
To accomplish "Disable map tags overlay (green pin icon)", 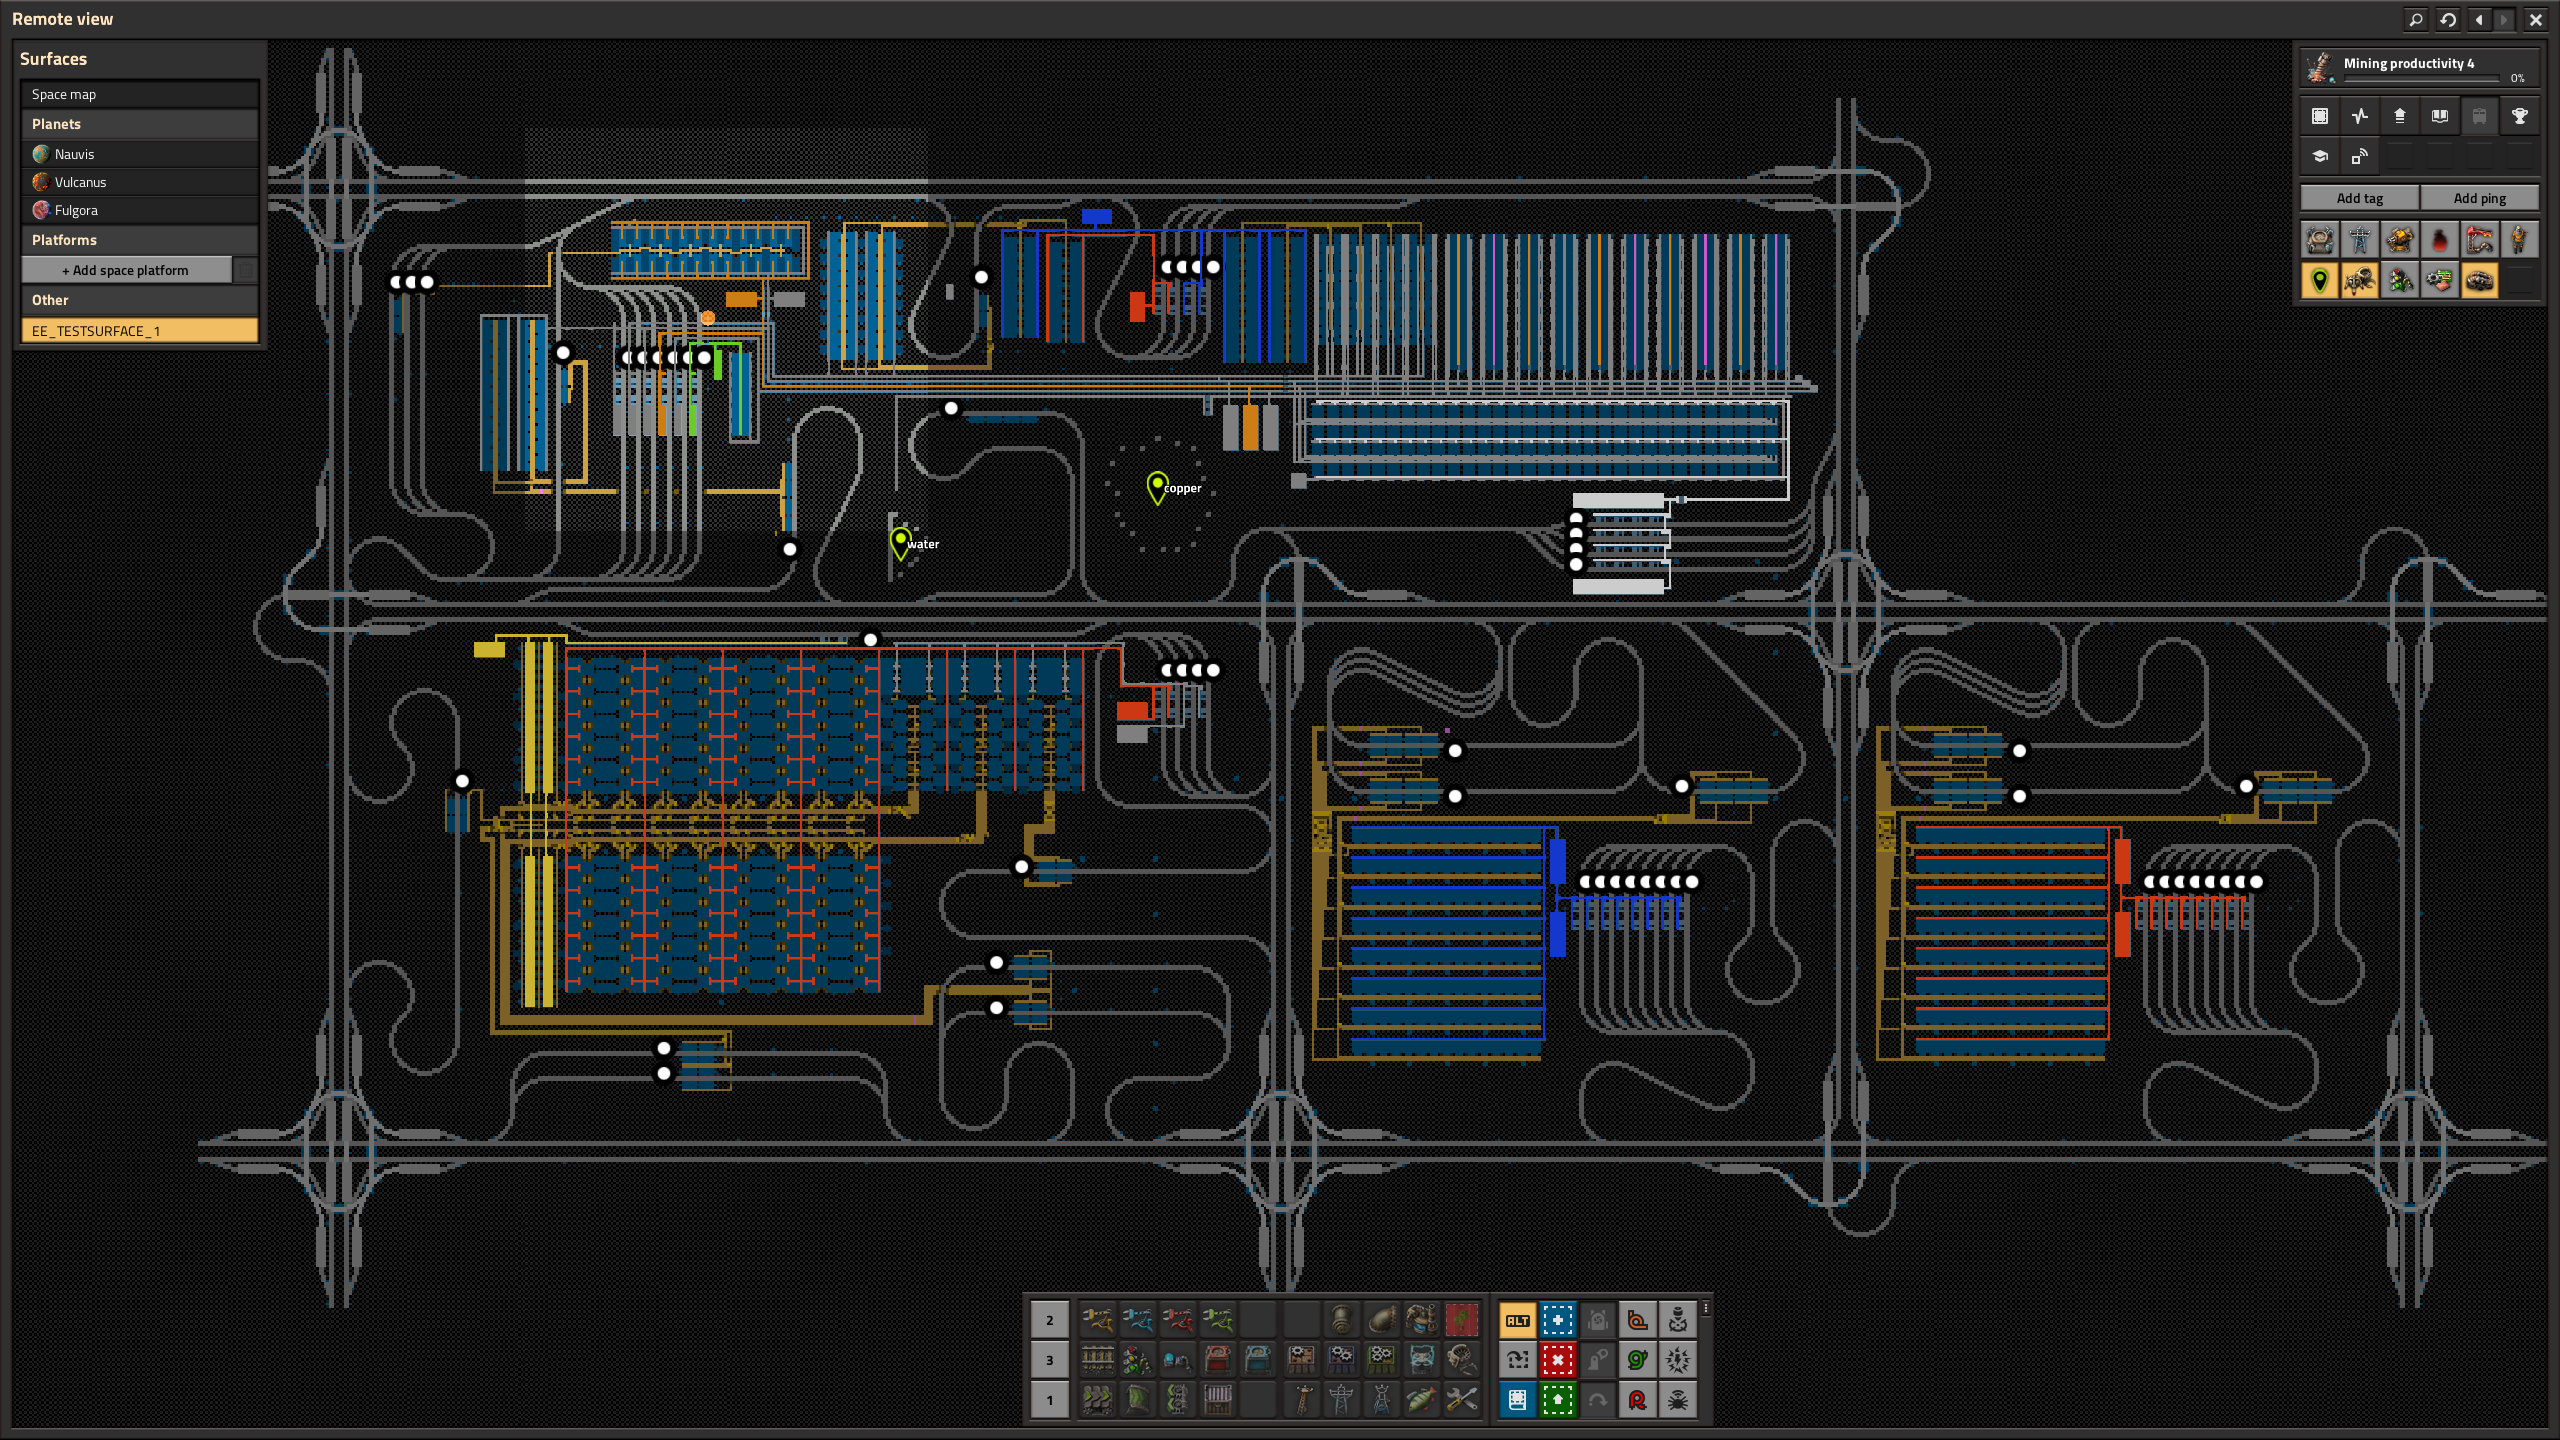I will 2320,280.
